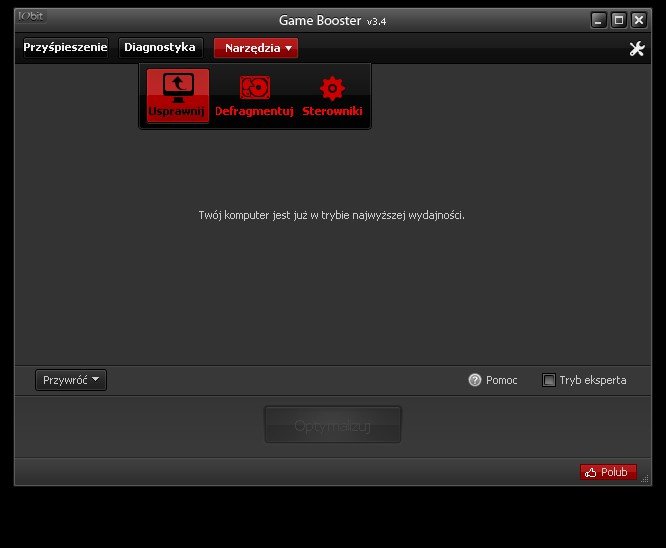Minimize the Game Booster window
Image resolution: width=666 pixels, height=548 pixels.
point(598,20)
